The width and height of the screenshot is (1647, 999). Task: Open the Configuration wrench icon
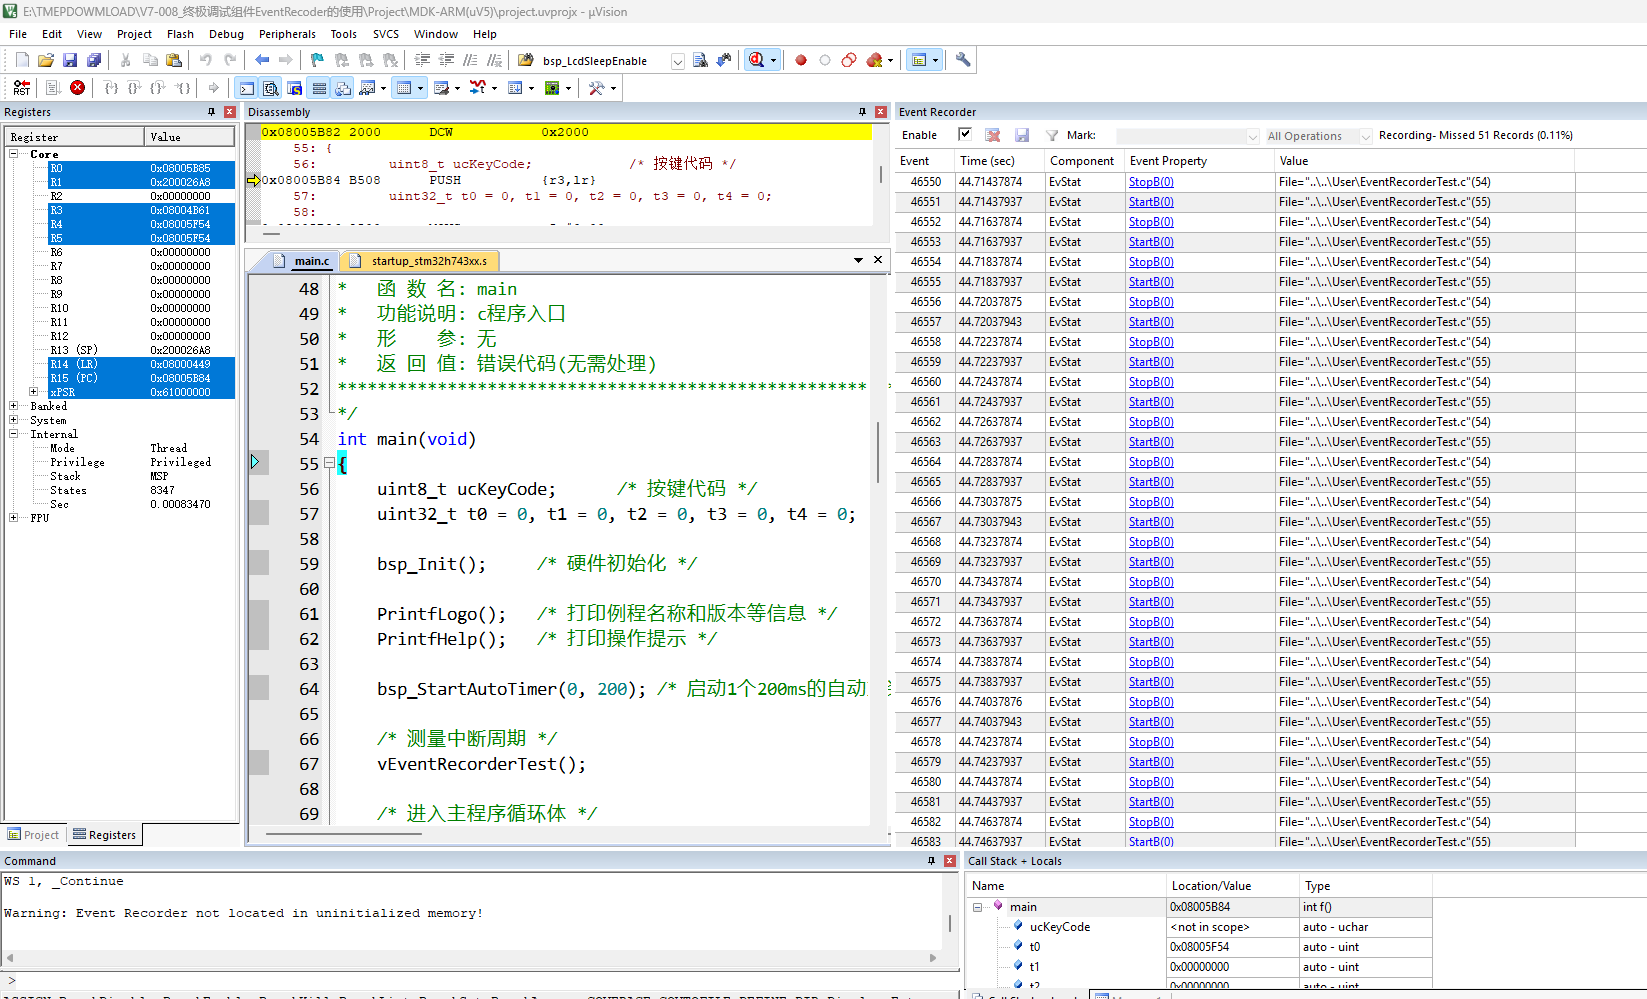coord(963,60)
